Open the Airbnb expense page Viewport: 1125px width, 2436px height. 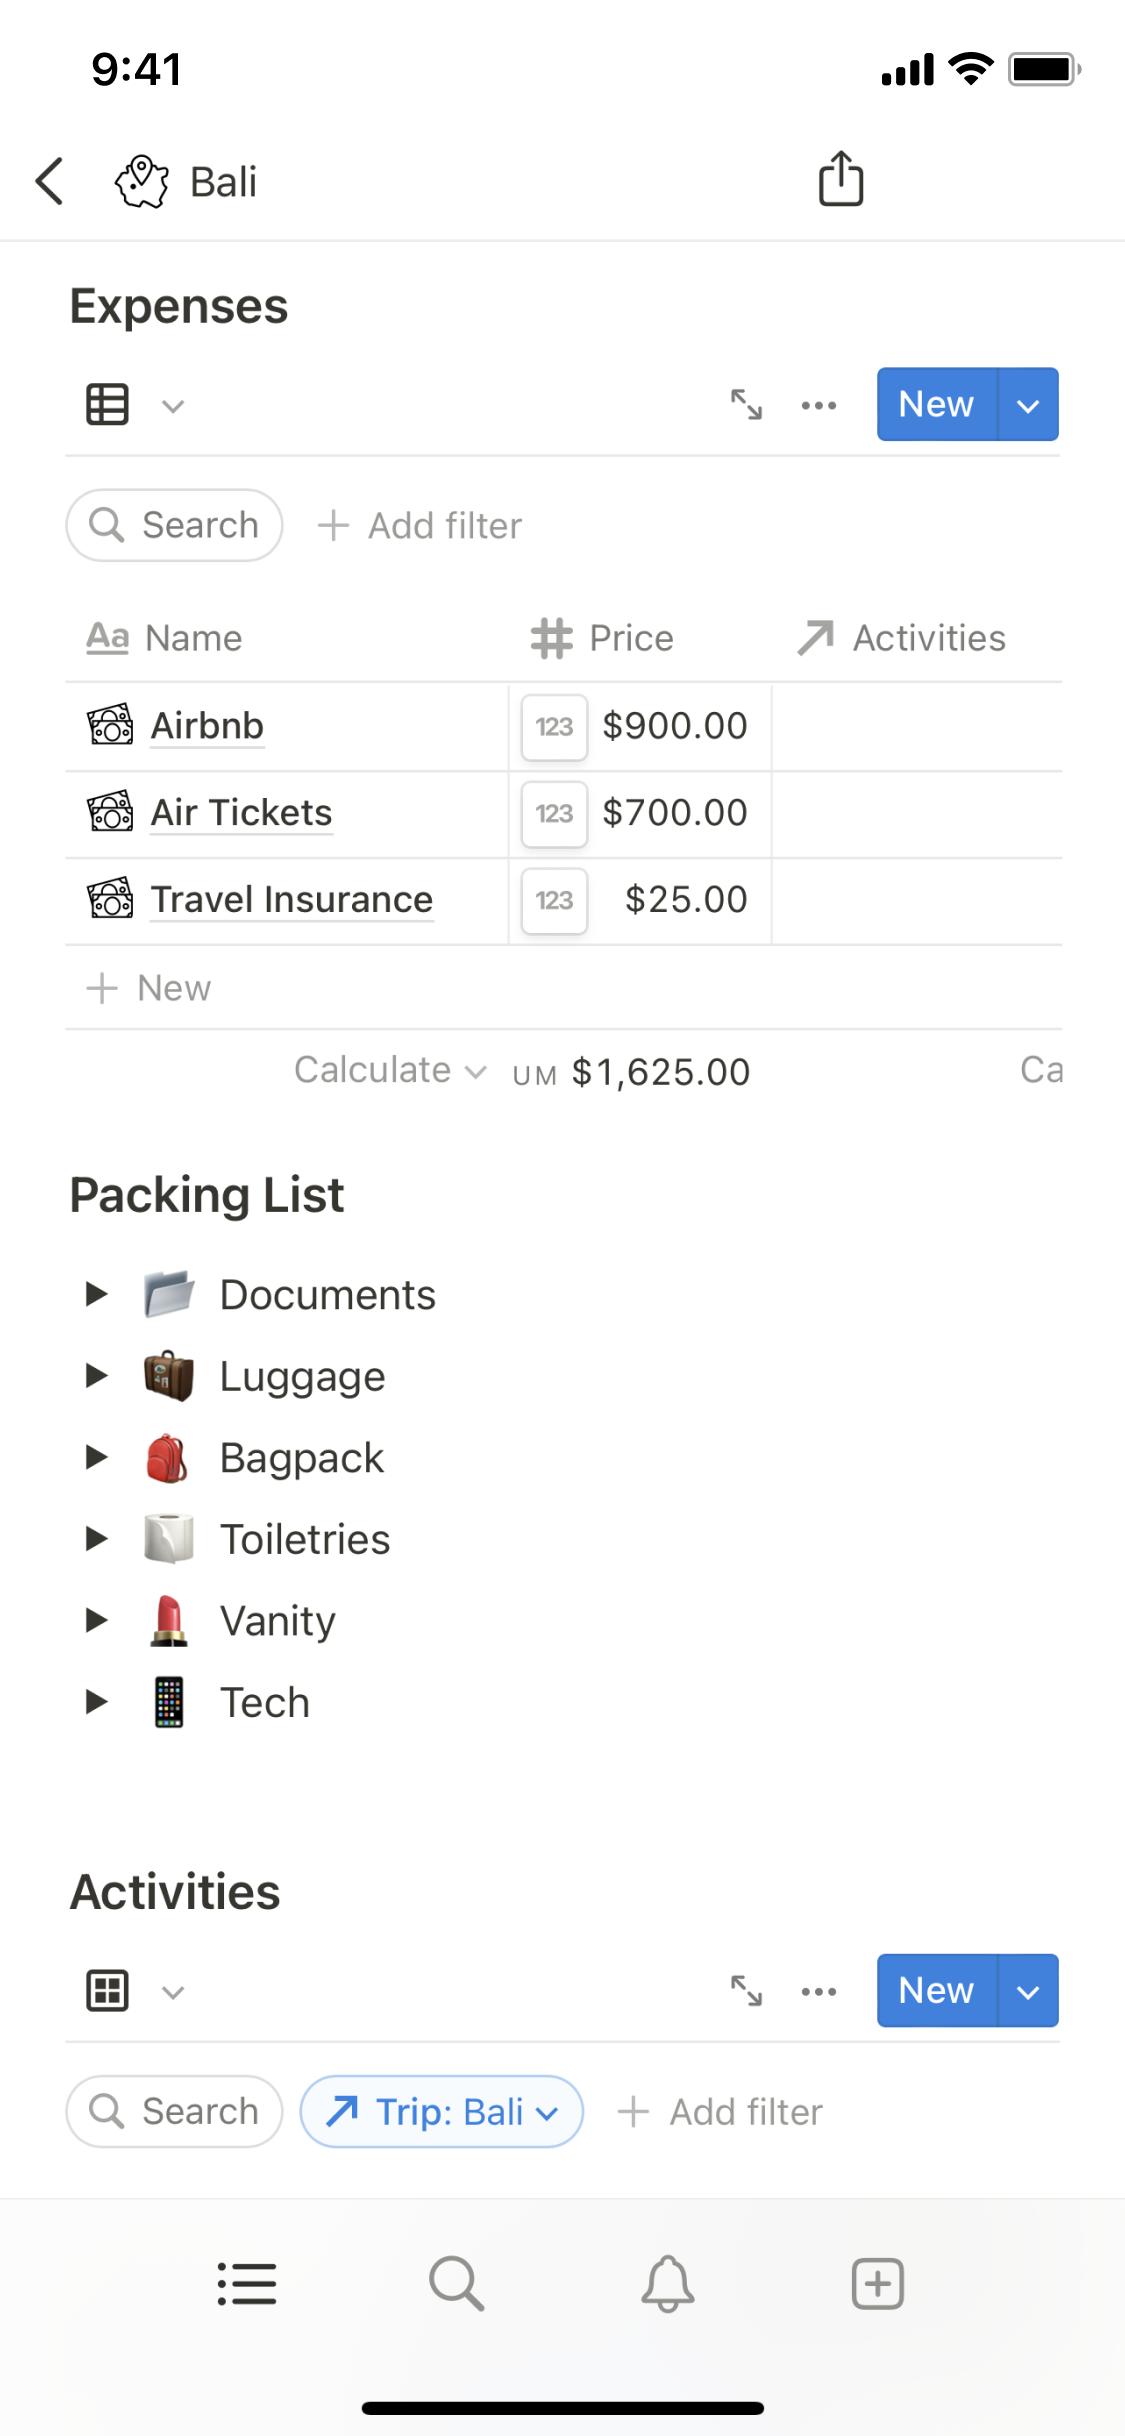coord(207,726)
